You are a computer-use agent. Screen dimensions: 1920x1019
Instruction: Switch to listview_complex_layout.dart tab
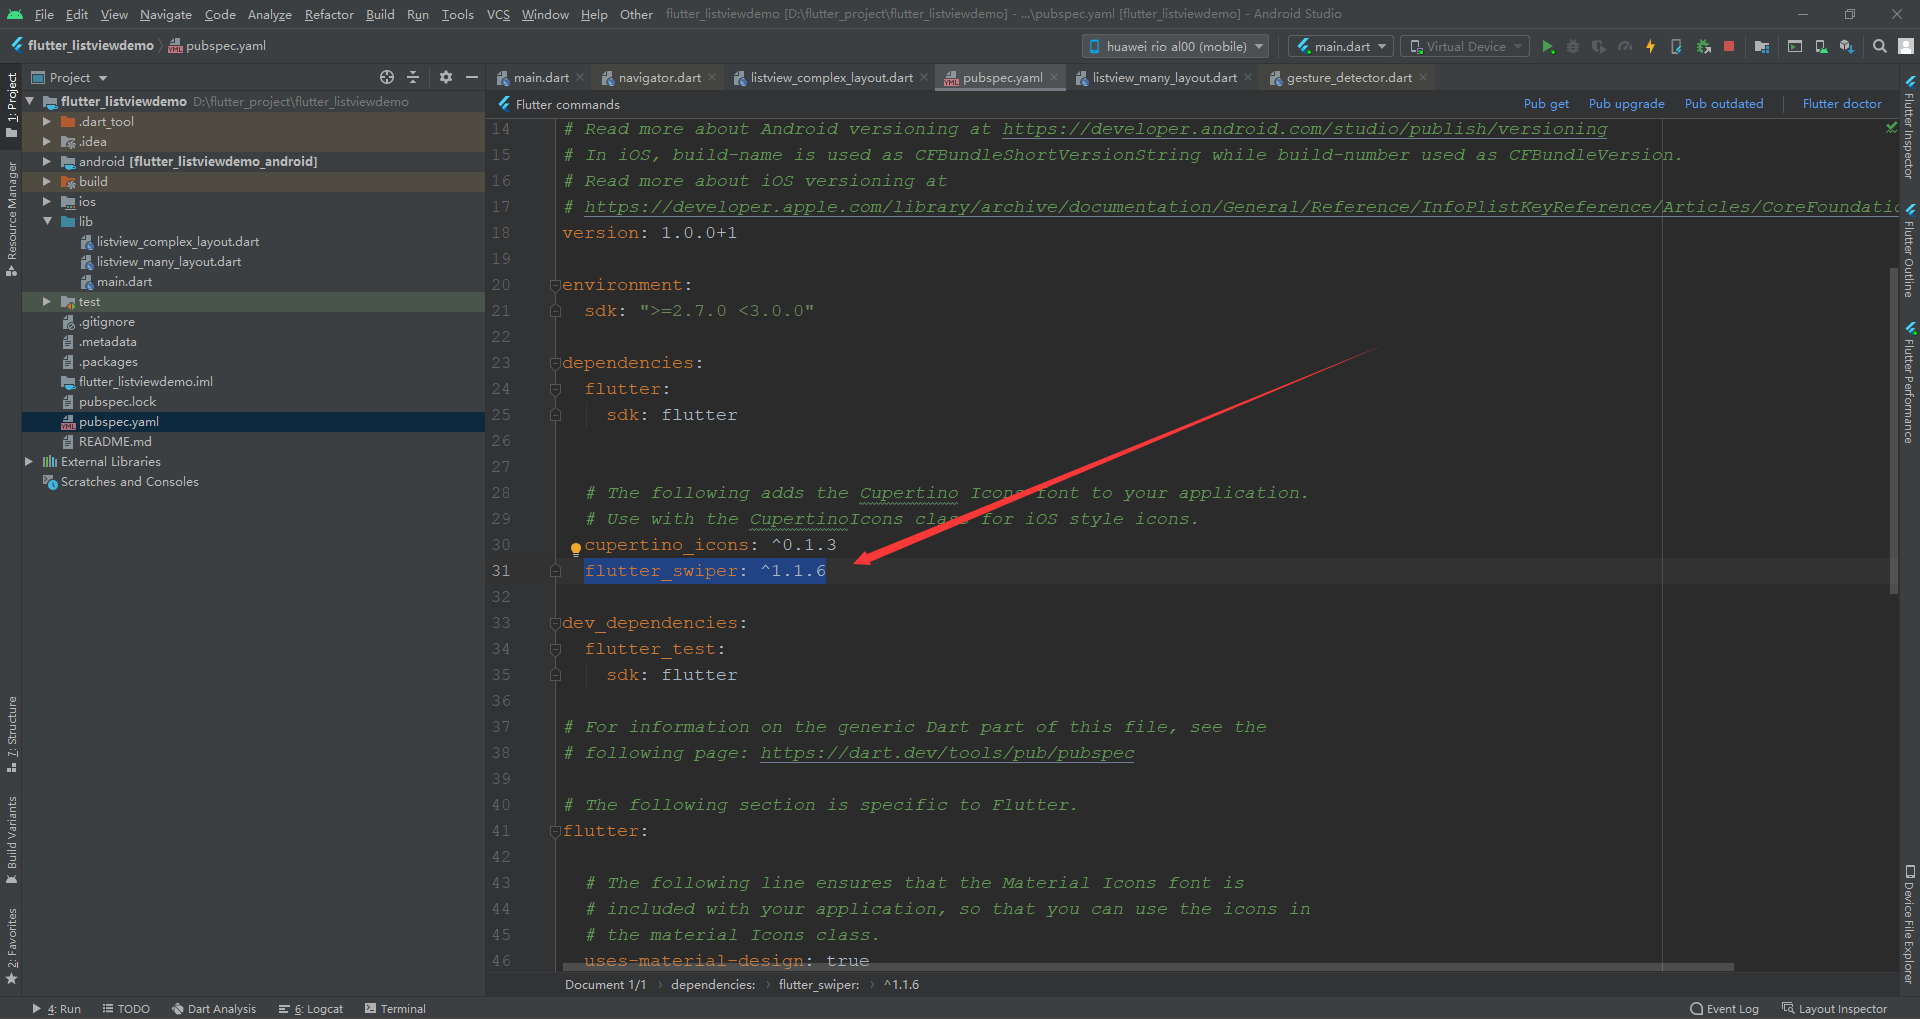[x=831, y=77]
